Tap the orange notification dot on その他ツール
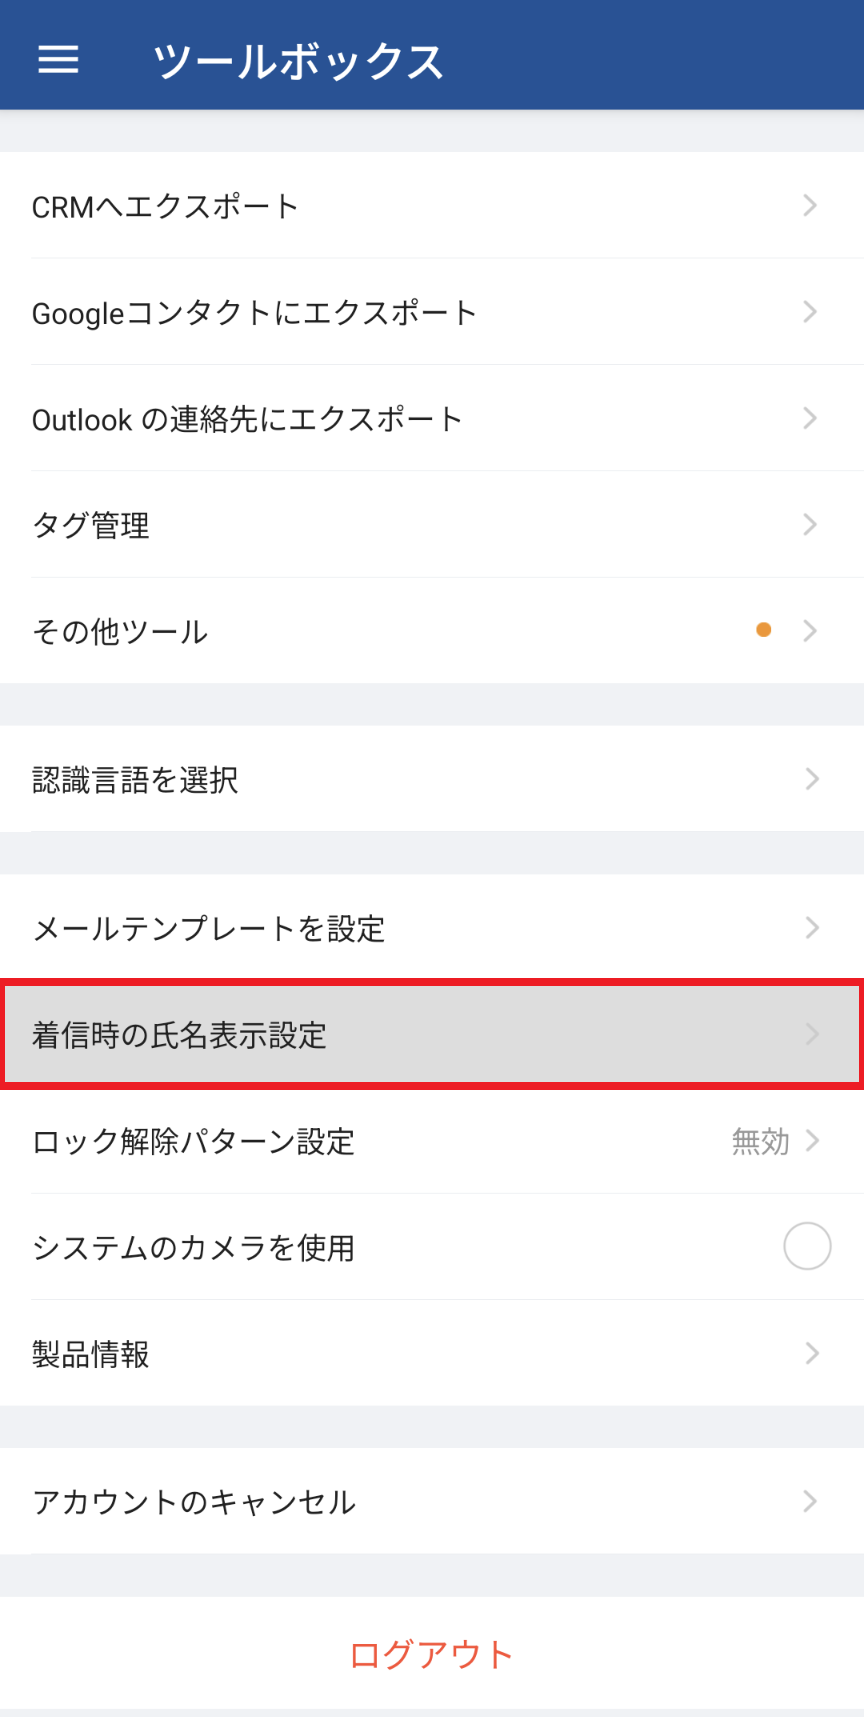The height and width of the screenshot is (1717, 864). point(763,630)
